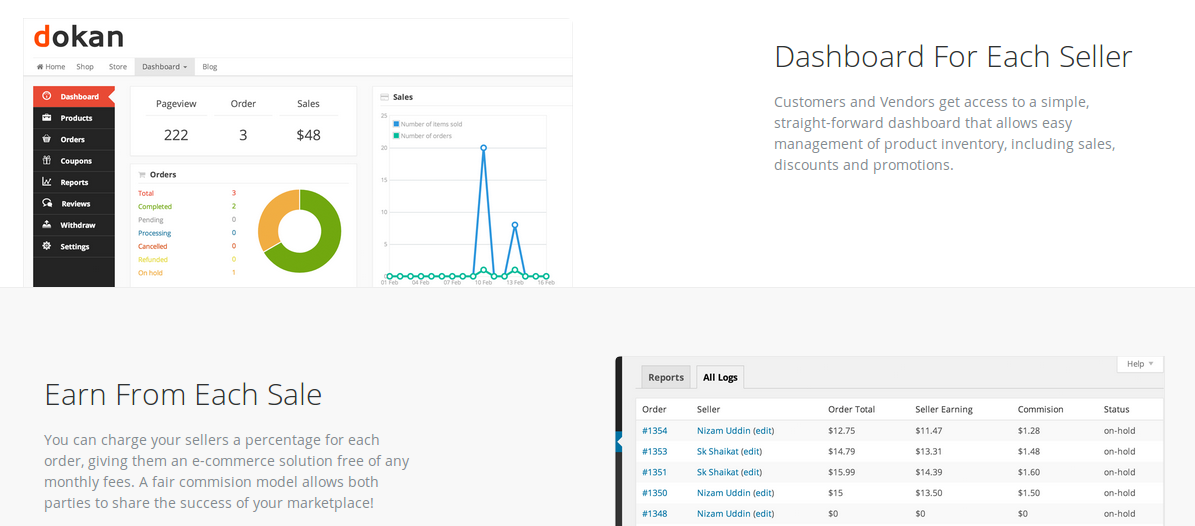Click the cart icon in Orders panel header
This screenshot has width=1195, height=526.
tap(142, 175)
